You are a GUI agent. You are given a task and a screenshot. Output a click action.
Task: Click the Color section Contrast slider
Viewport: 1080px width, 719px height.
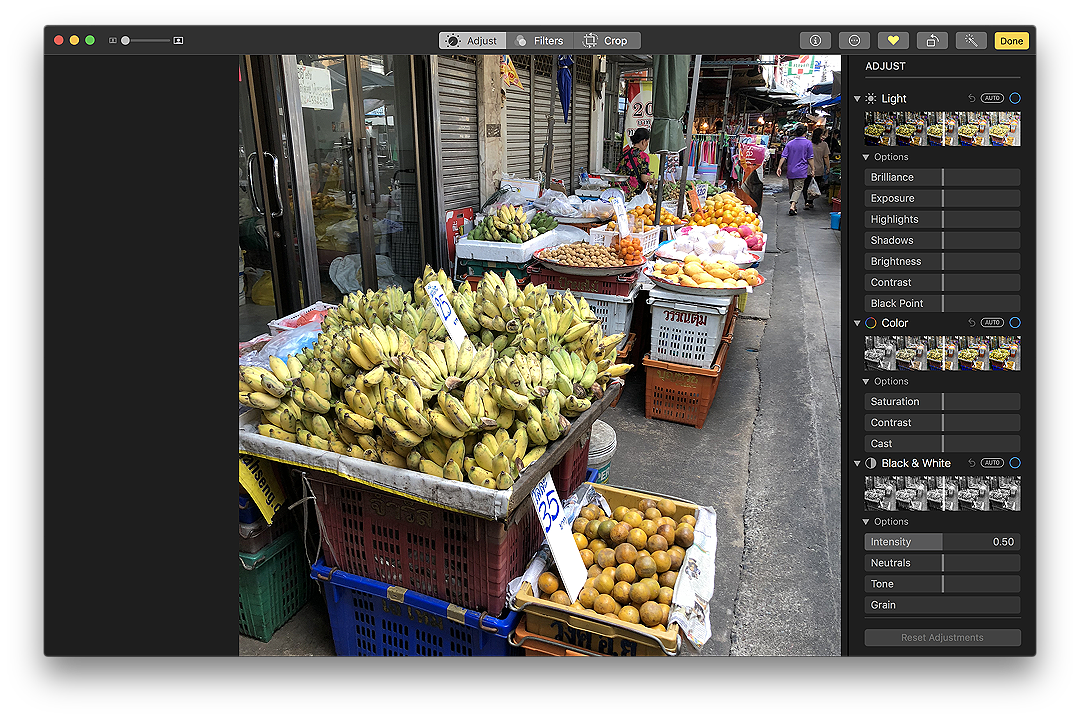942,423
